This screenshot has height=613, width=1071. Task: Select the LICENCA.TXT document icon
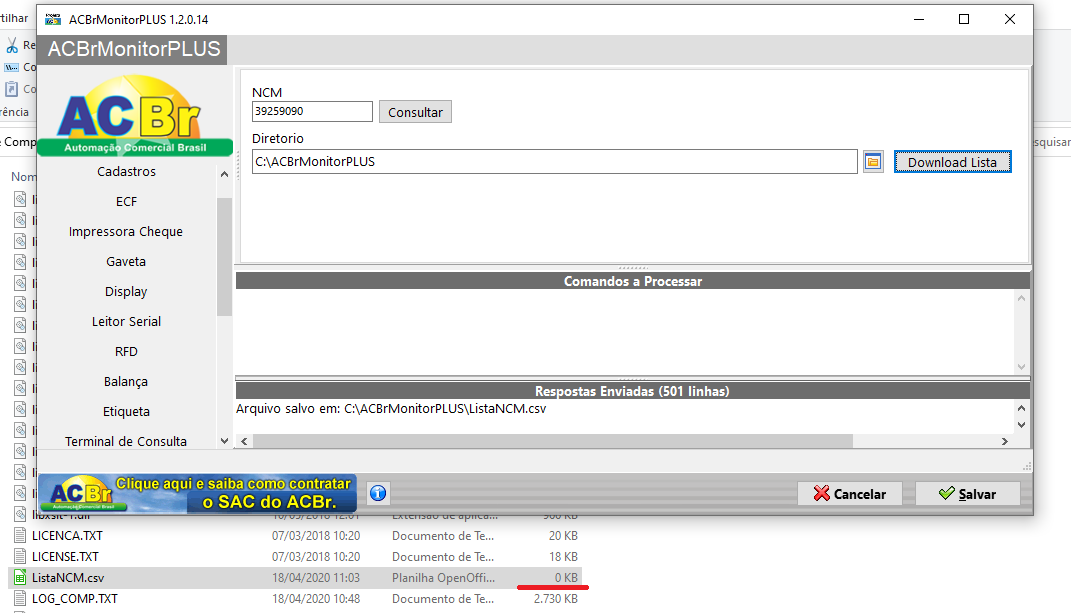click(20, 535)
